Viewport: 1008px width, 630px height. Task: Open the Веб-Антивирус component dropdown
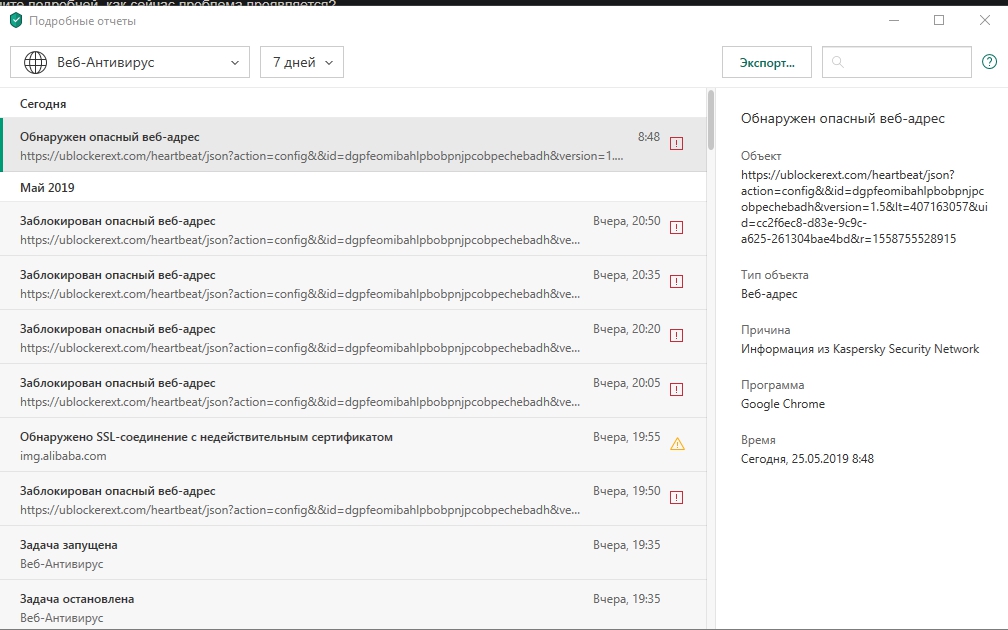click(130, 62)
